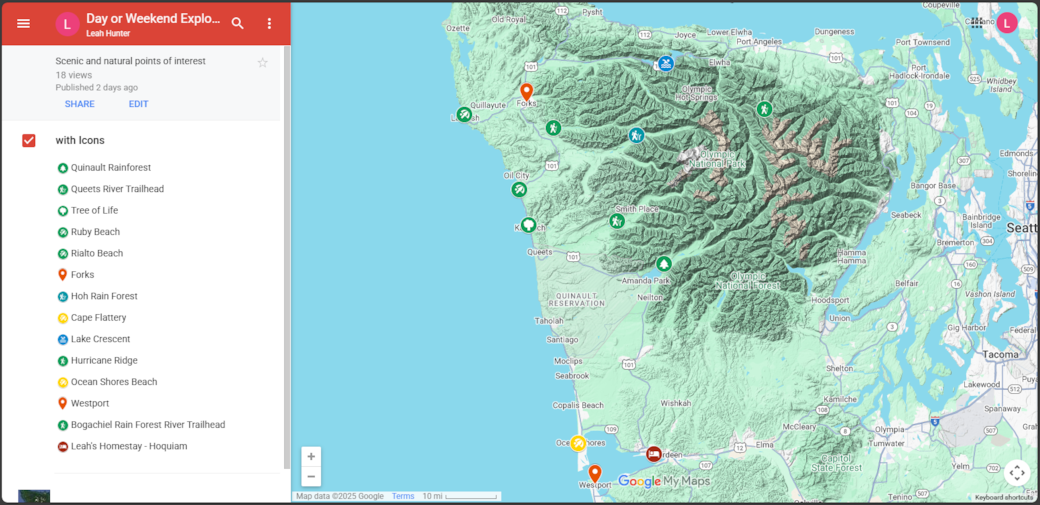Viewport: 1040px width, 505px height.
Task: Open the search icon in the red header
Action: pyautogui.click(x=237, y=23)
